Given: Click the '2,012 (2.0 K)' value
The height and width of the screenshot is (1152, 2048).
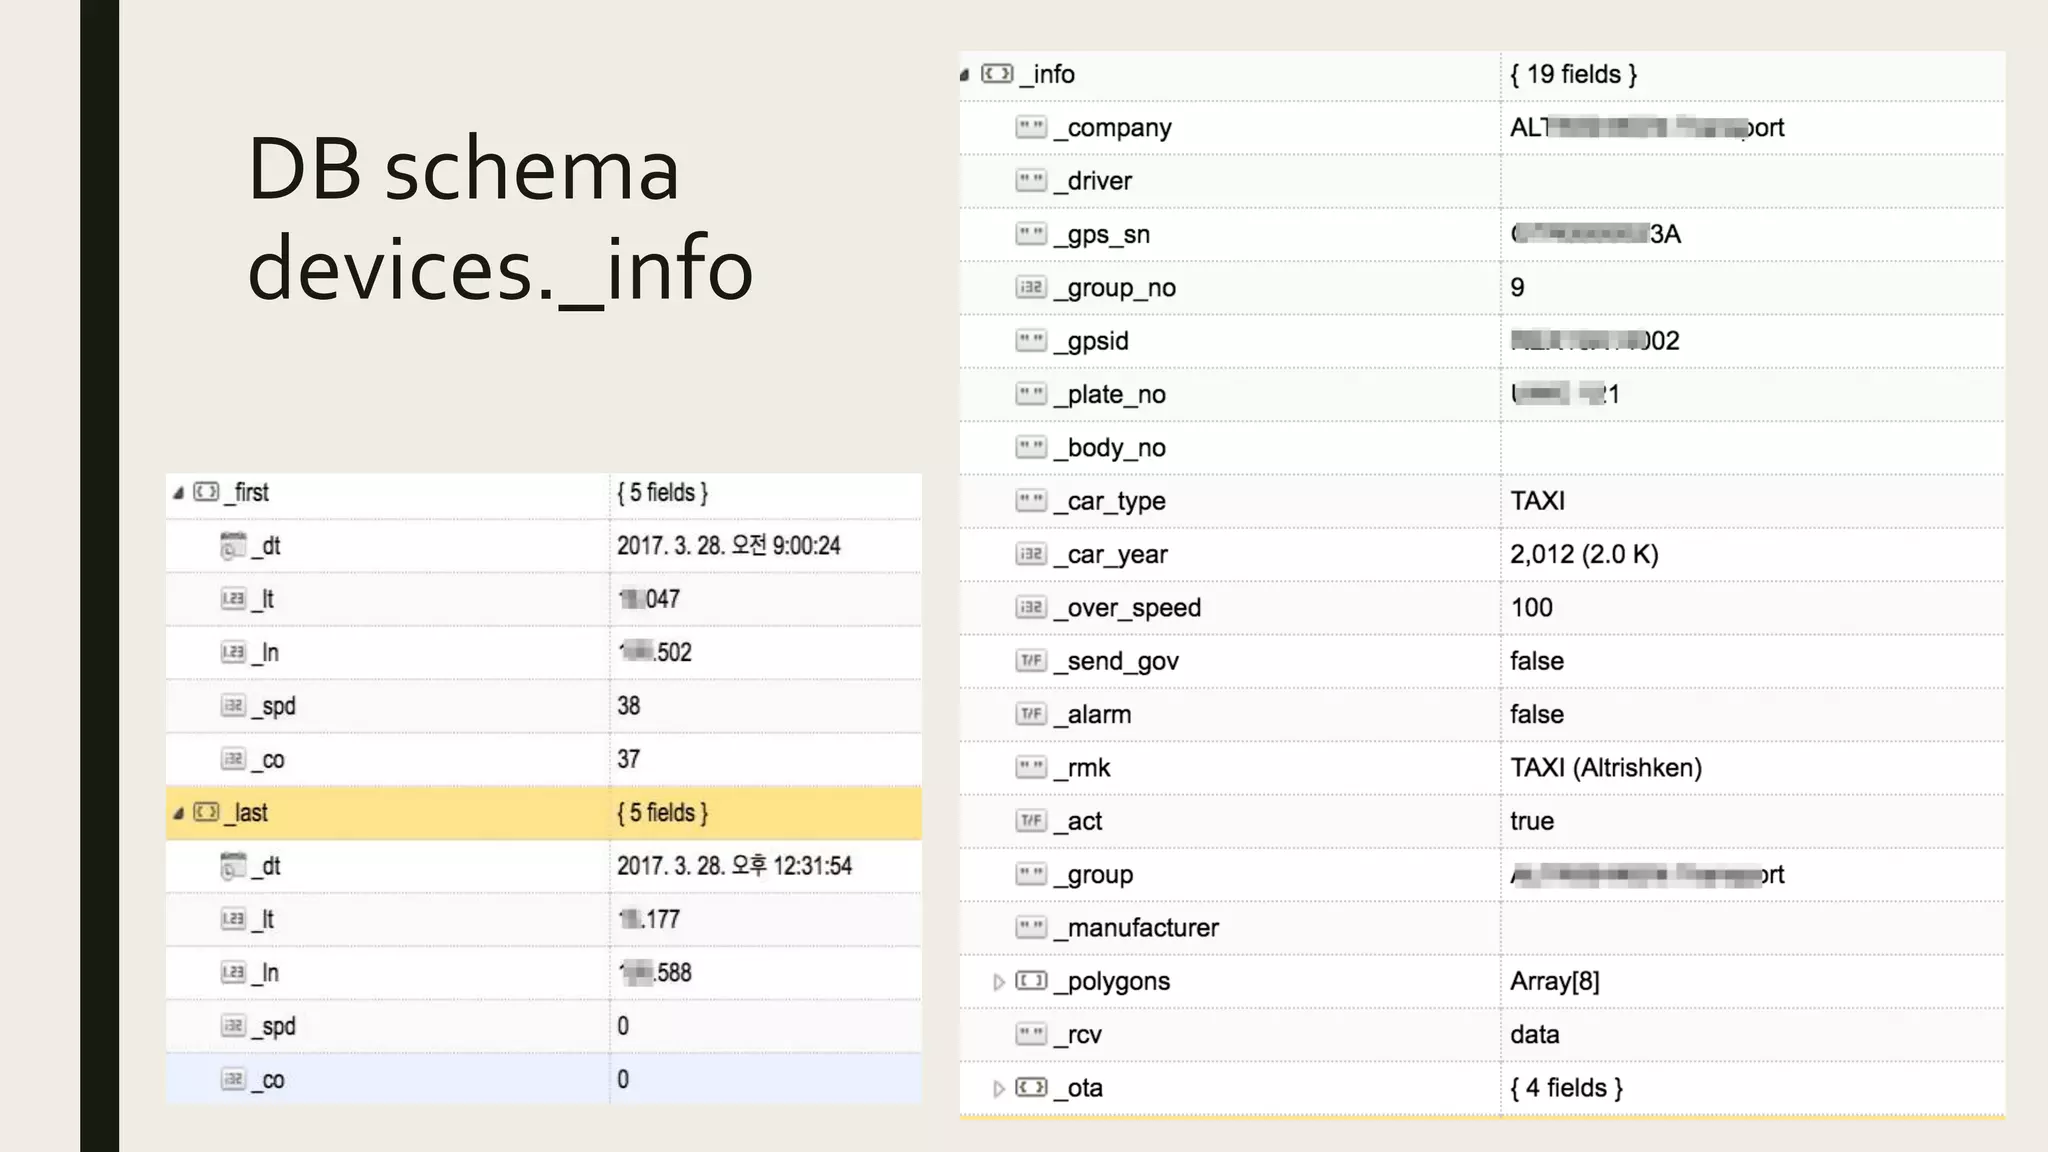Looking at the screenshot, I should coord(1584,555).
